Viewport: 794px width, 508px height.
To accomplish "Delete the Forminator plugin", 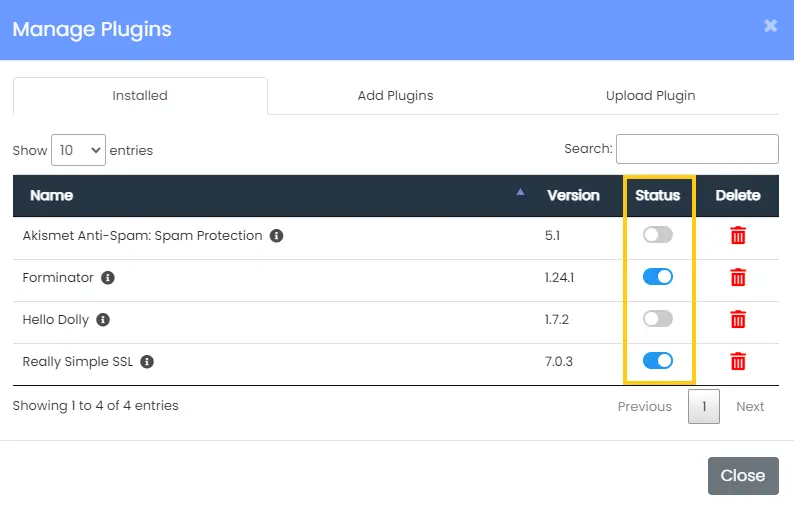I will pos(738,278).
